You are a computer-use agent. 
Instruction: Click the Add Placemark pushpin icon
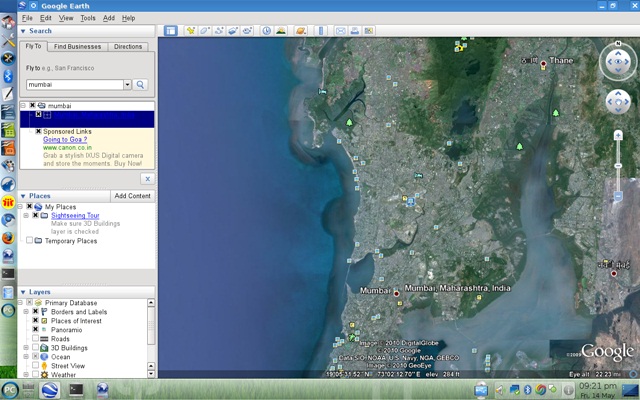190,31
